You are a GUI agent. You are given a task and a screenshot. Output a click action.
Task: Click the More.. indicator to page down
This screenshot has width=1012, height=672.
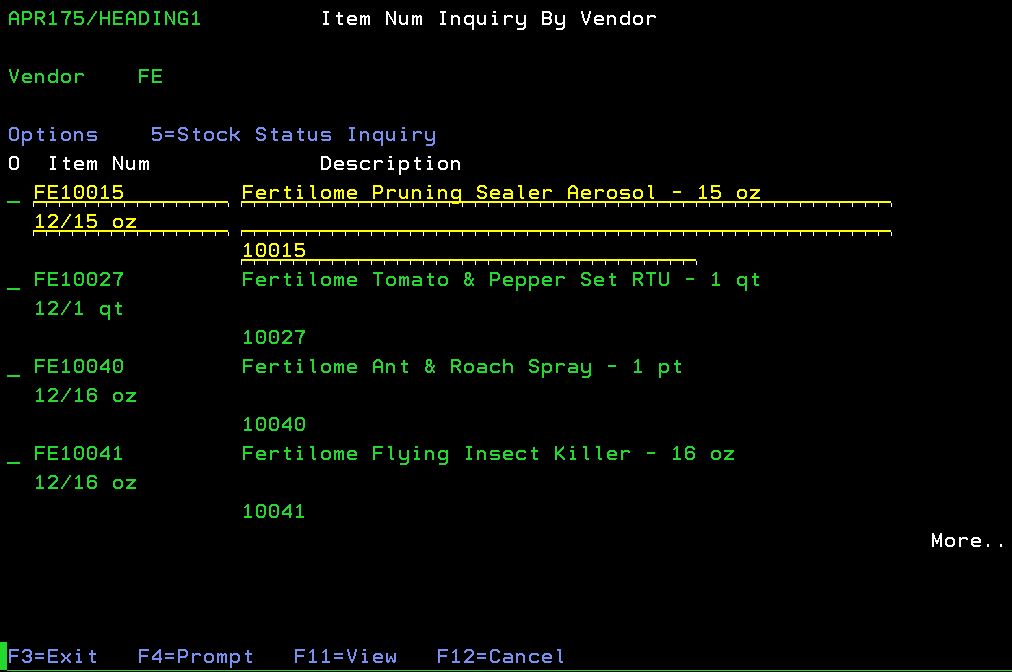[x=967, y=541]
